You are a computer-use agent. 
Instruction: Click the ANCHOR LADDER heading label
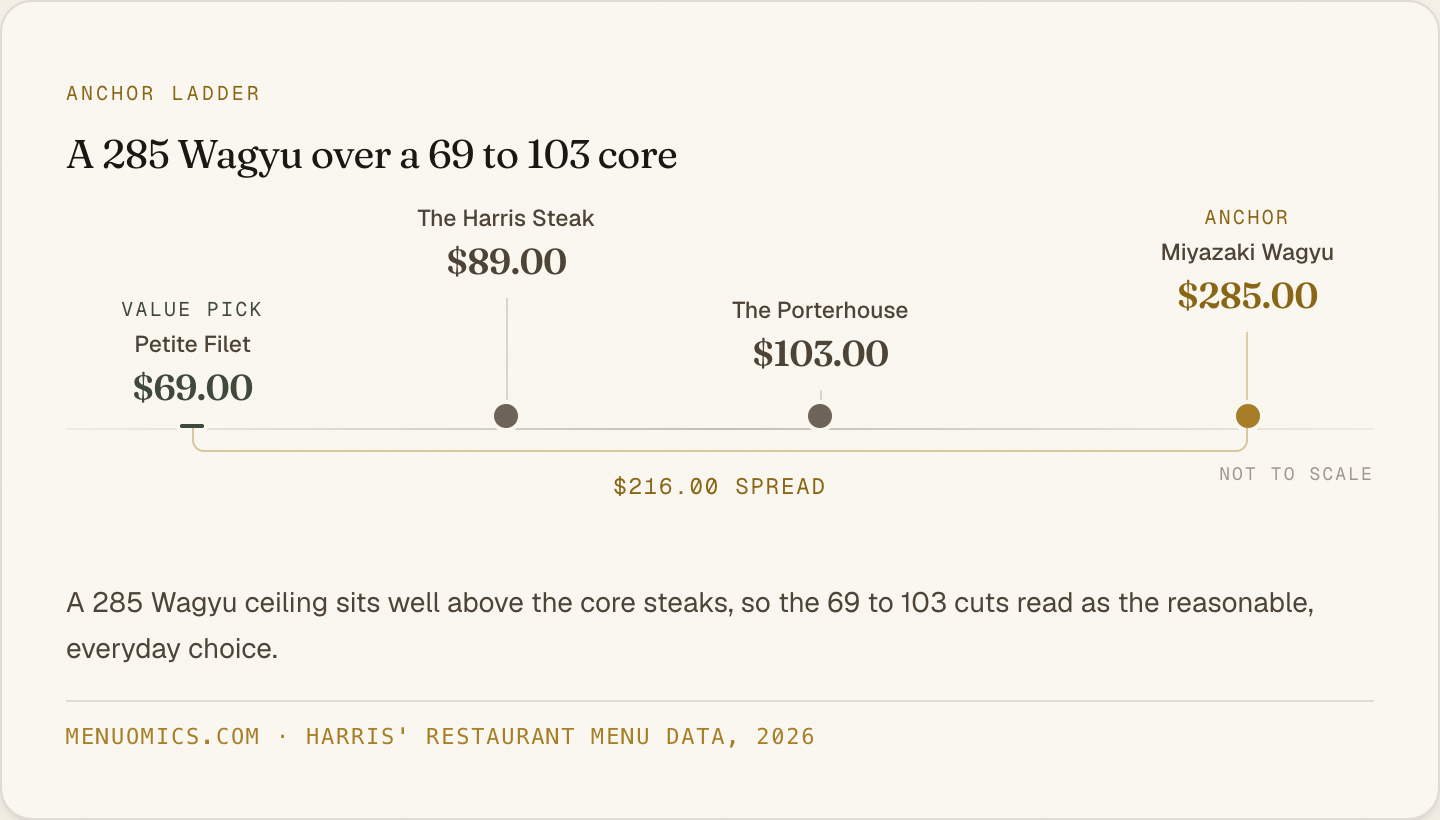coord(163,94)
